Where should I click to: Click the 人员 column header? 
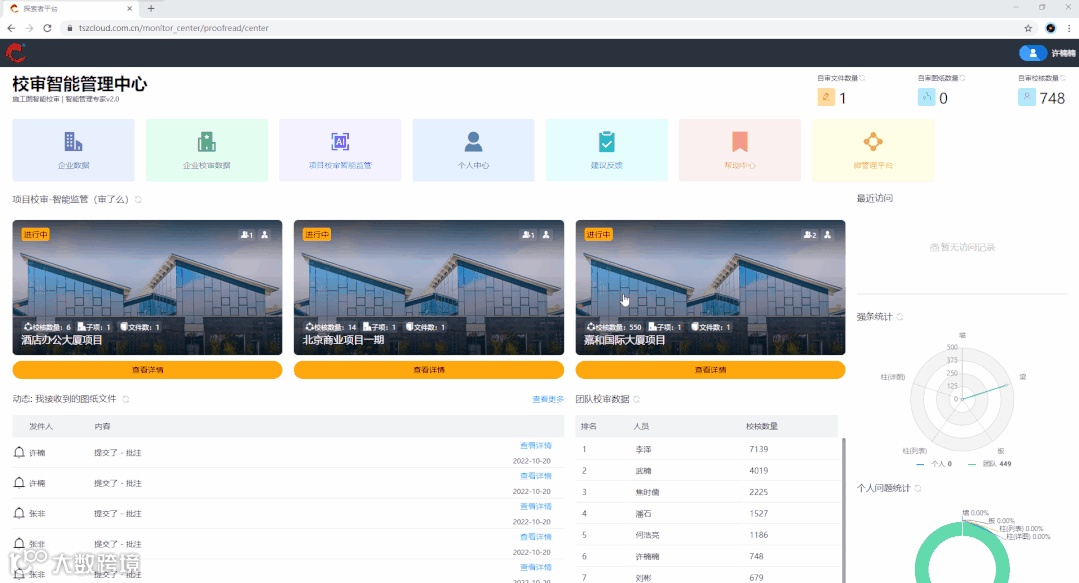[641, 426]
